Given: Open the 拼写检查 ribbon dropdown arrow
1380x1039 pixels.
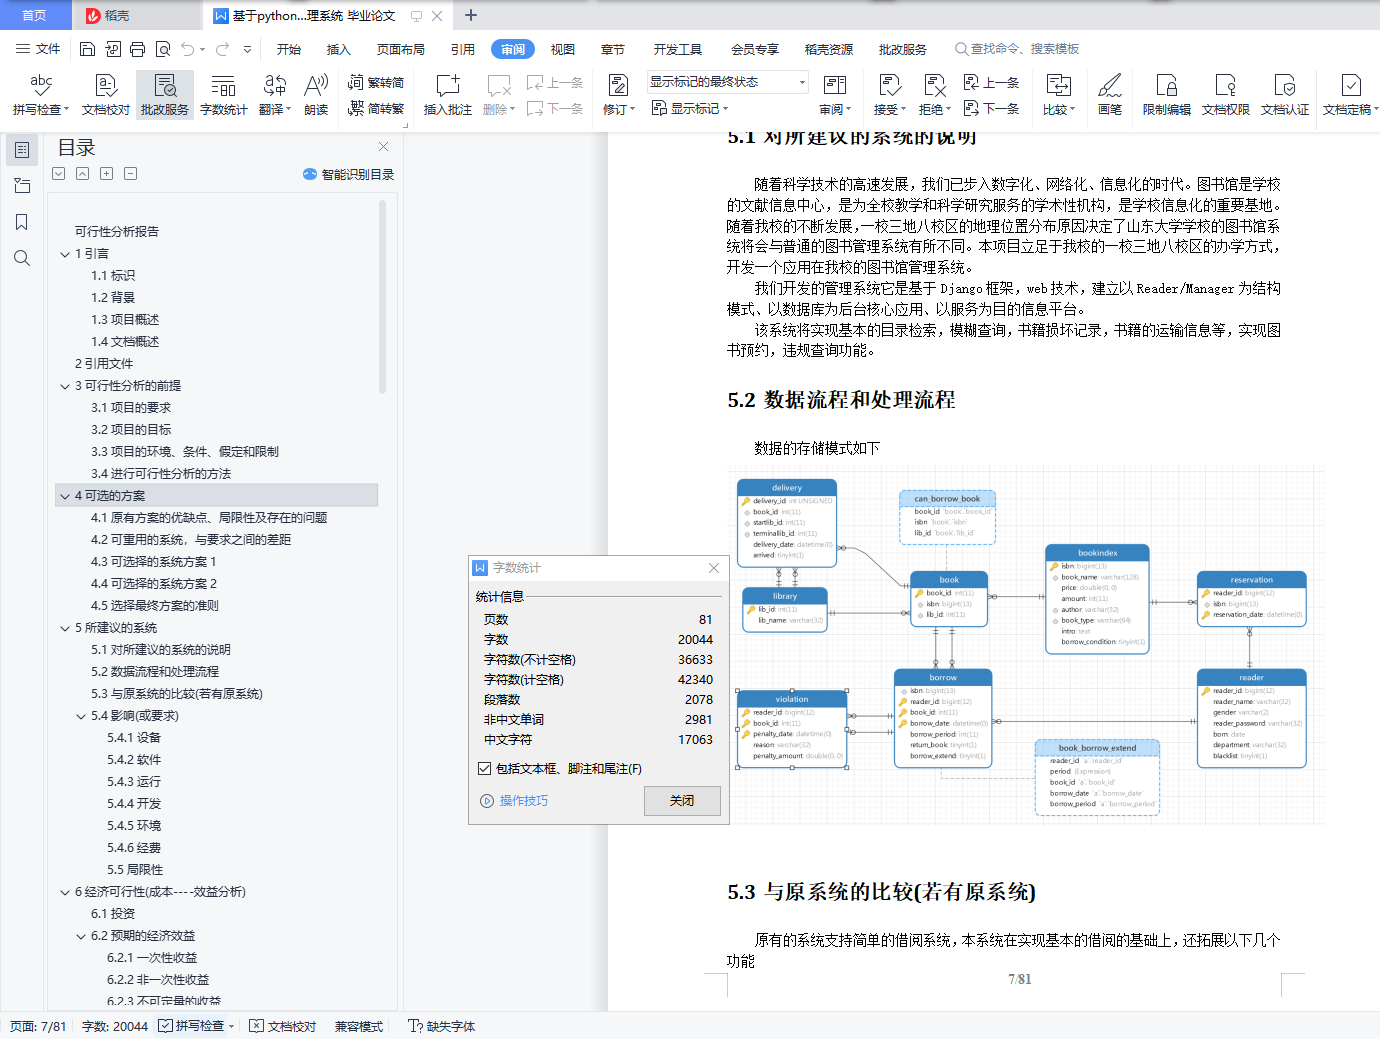Looking at the screenshot, I should [x=67, y=110].
